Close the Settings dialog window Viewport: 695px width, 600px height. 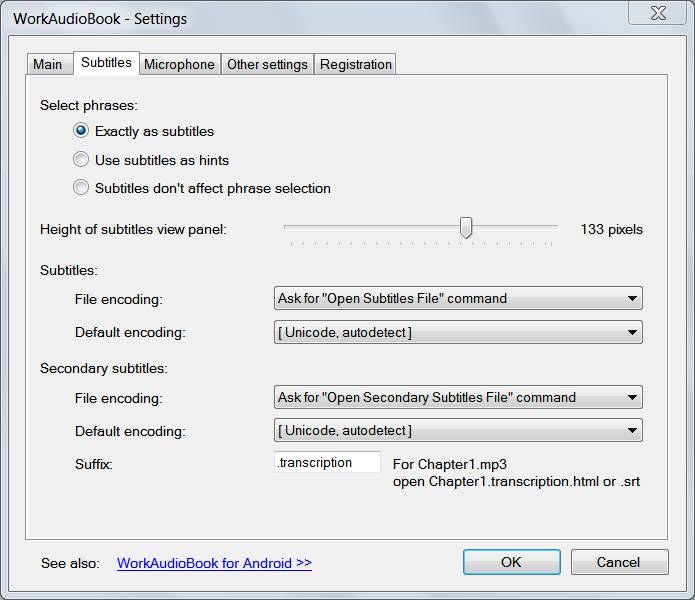tap(656, 13)
